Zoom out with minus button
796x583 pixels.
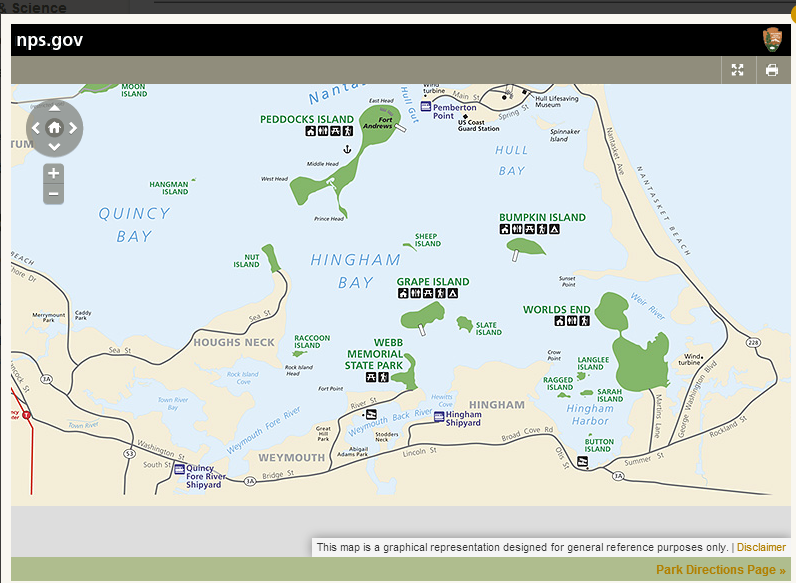(x=53, y=194)
